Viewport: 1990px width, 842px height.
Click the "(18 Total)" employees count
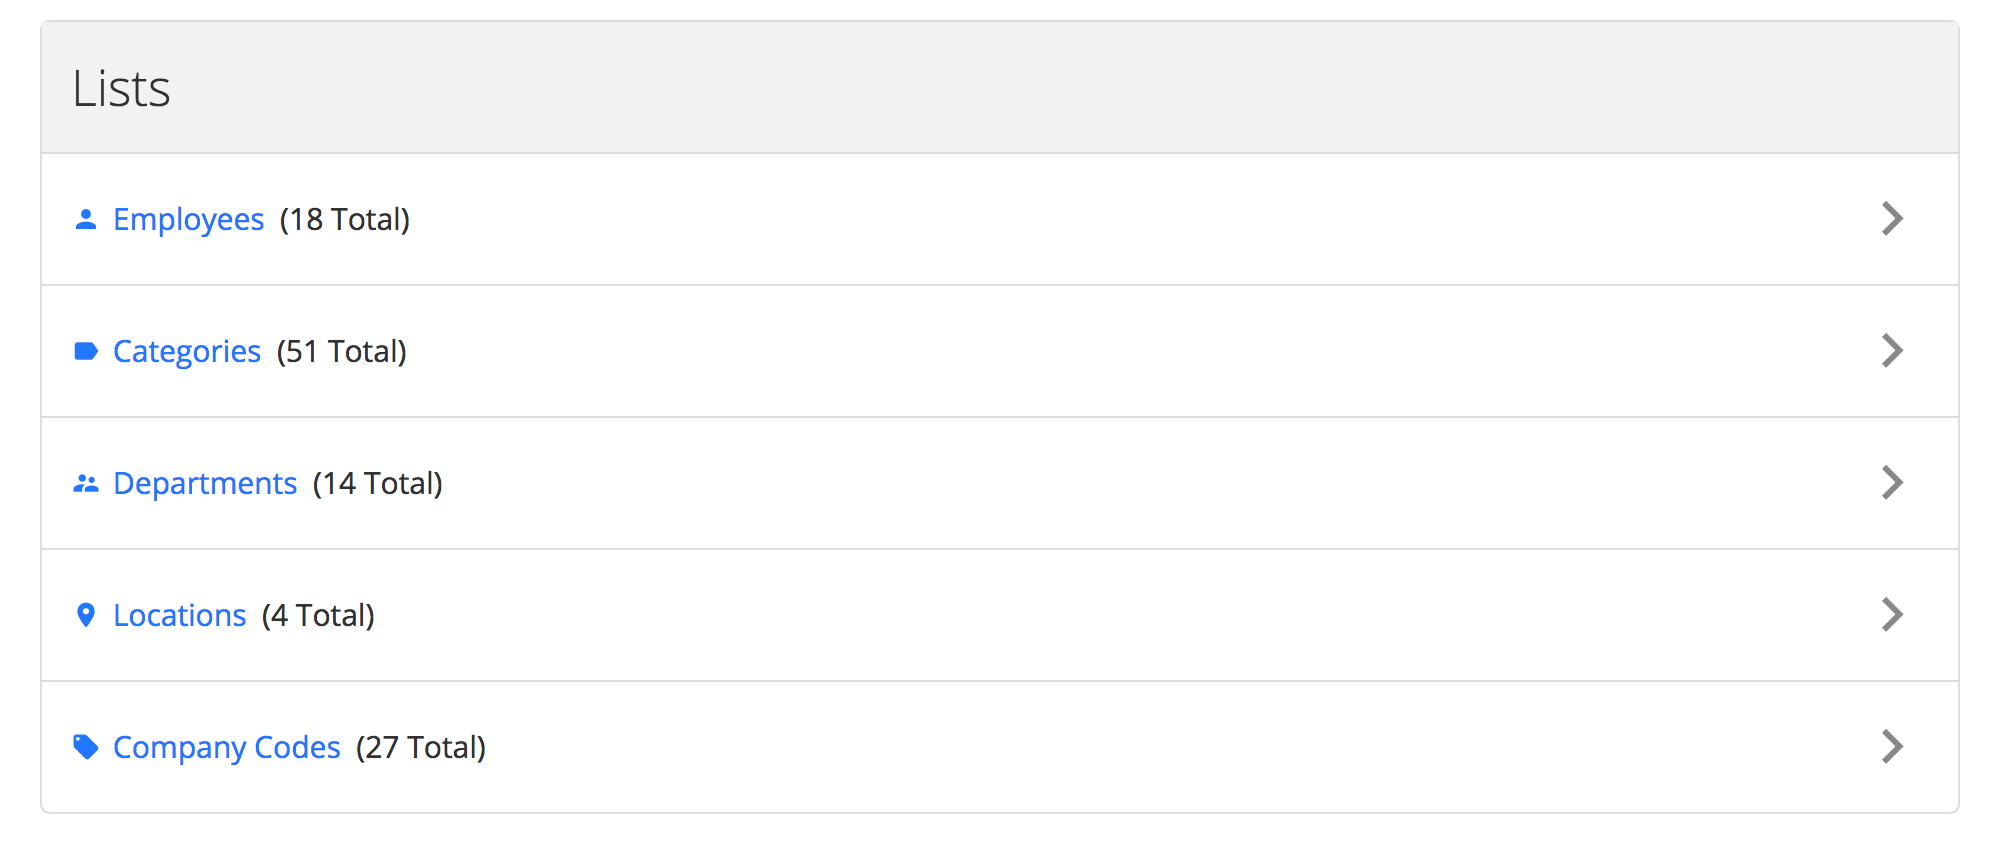(345, 219)
